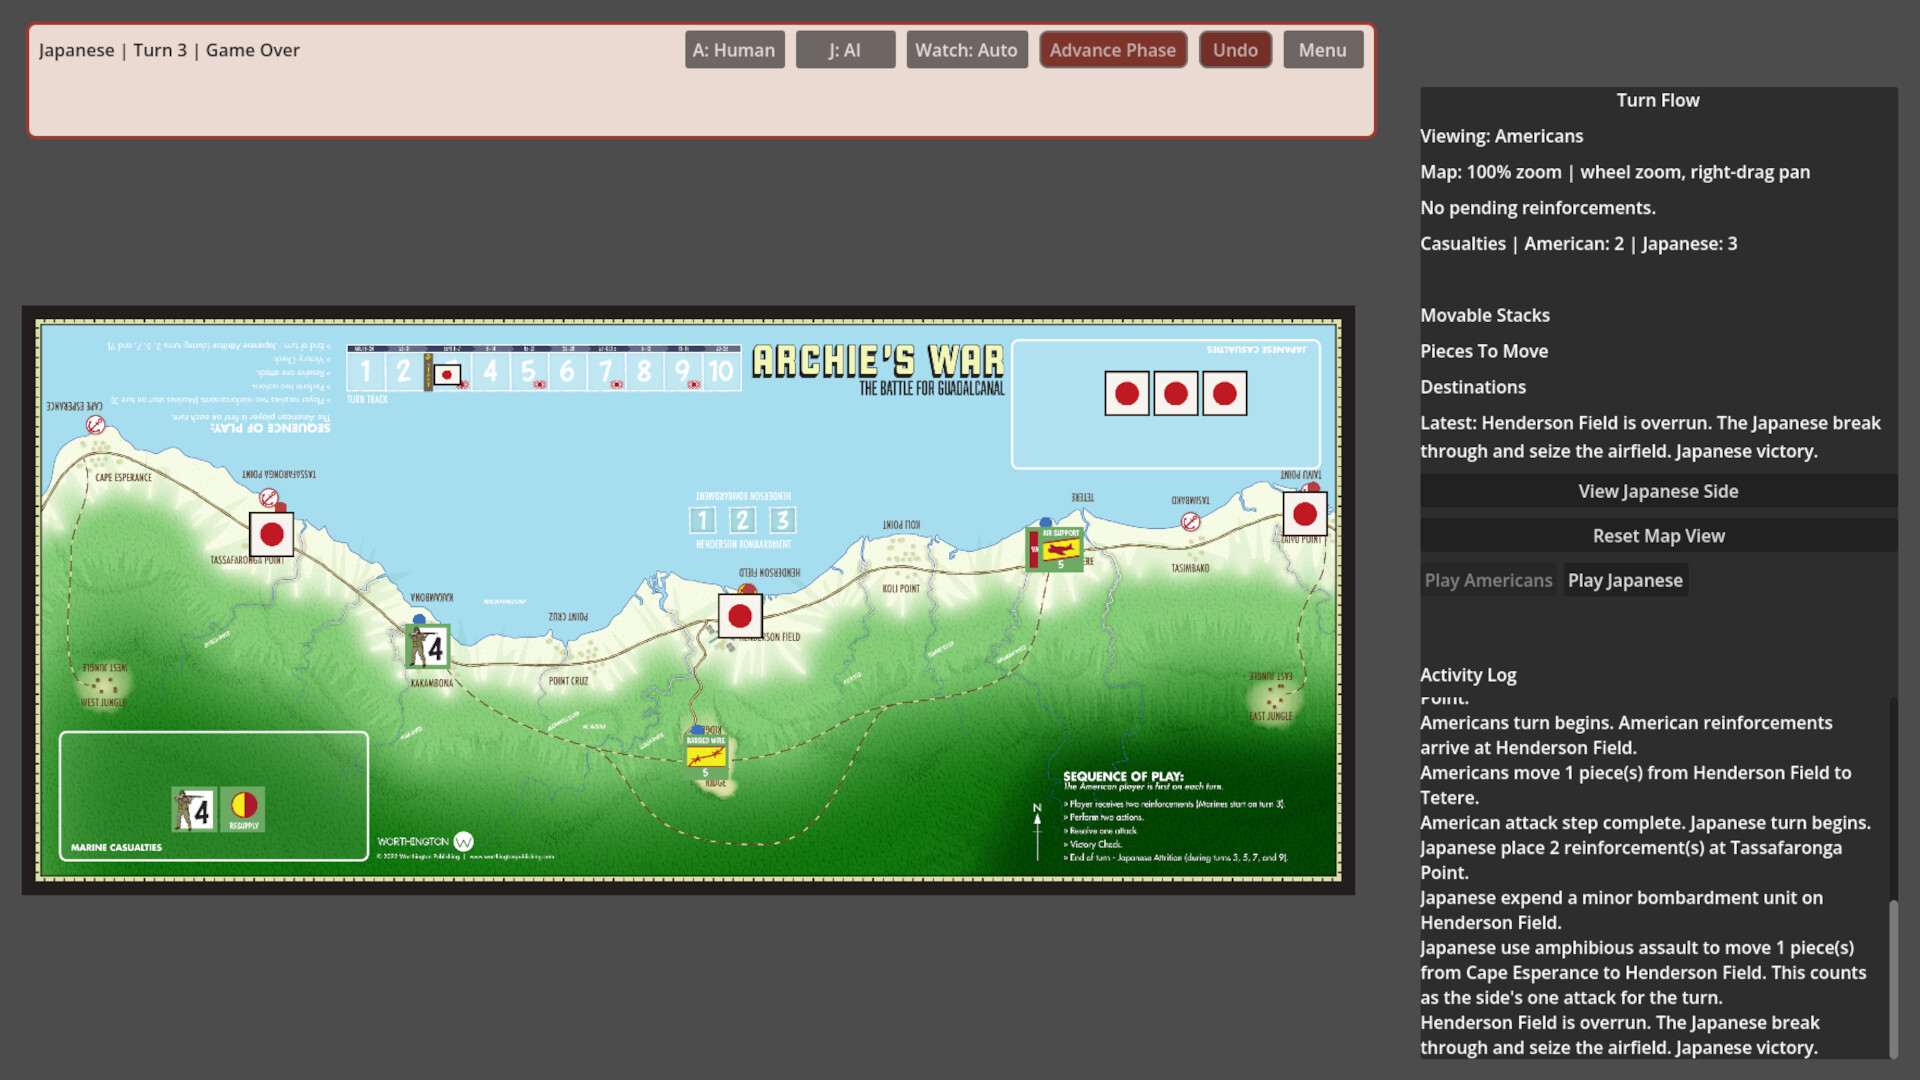The height and width of the screenshot is (1080, 1920).
Task: Click the Pieces To Move label
Action: [1484, 351]
